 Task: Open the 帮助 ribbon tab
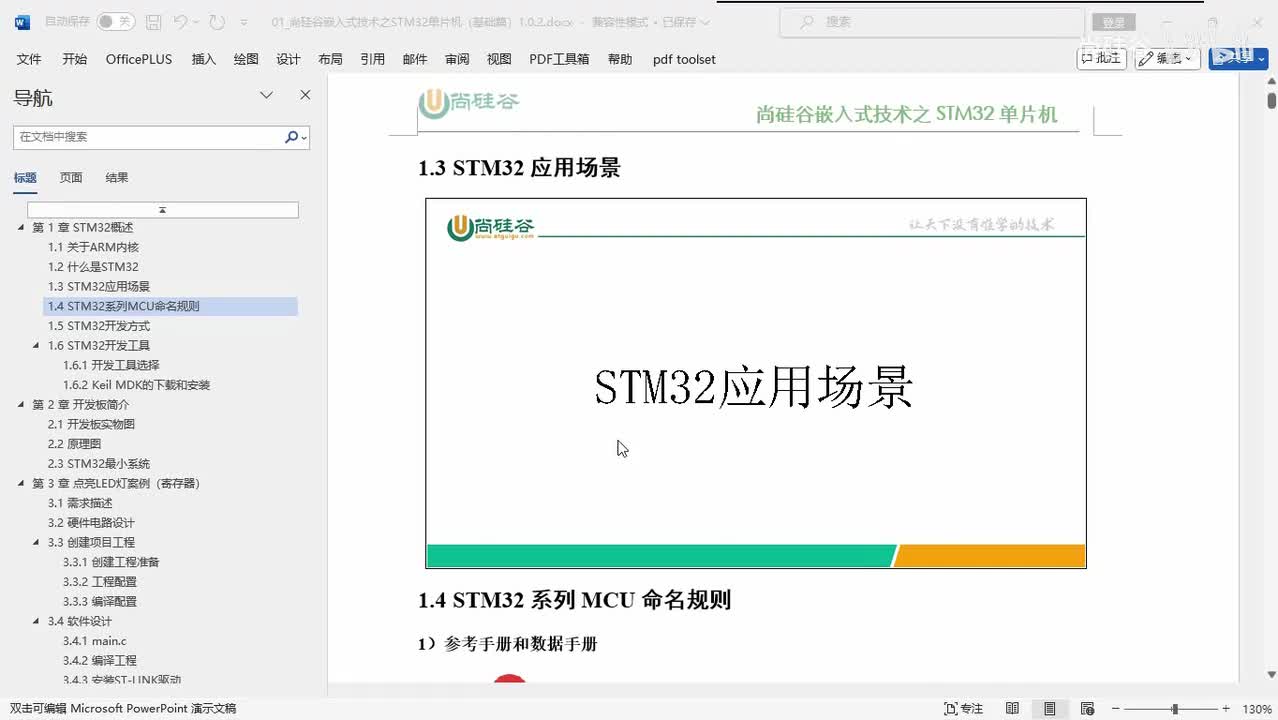point(620,59)
